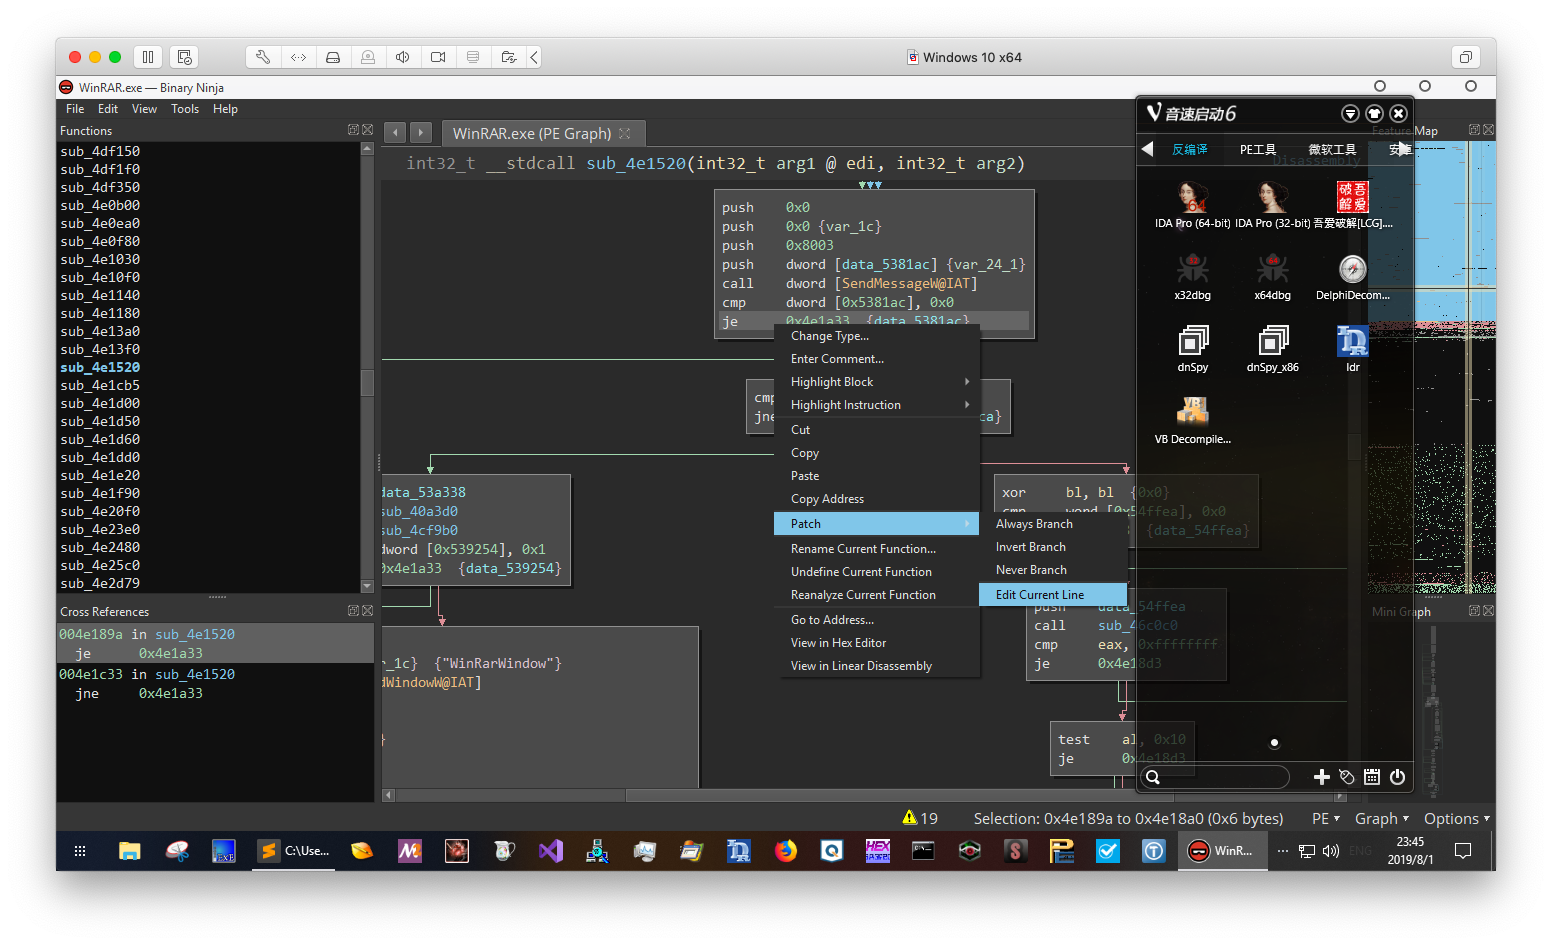
Task: Choose Enter Comment... in context menu
Action: [877, 359]
